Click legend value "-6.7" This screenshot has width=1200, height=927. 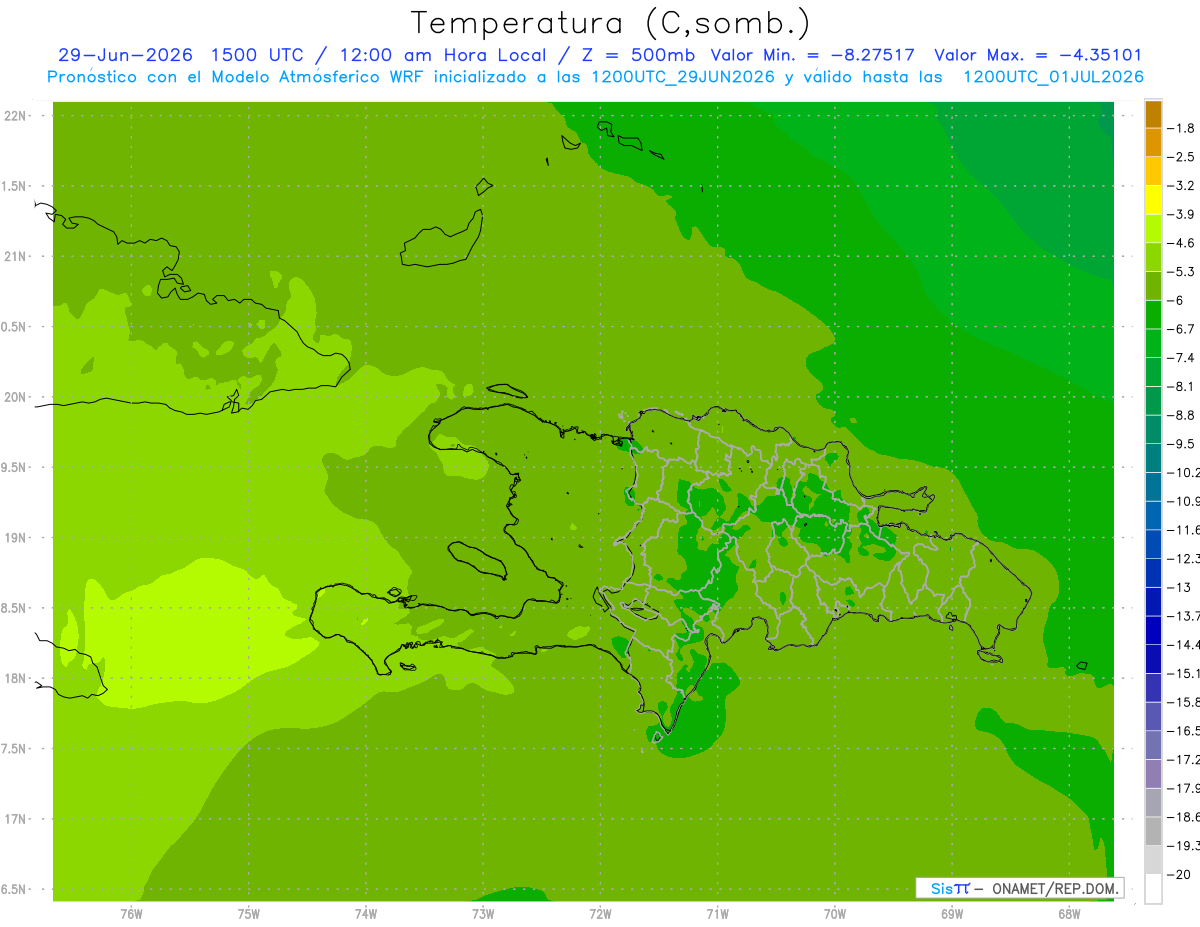coord(1182,329)
